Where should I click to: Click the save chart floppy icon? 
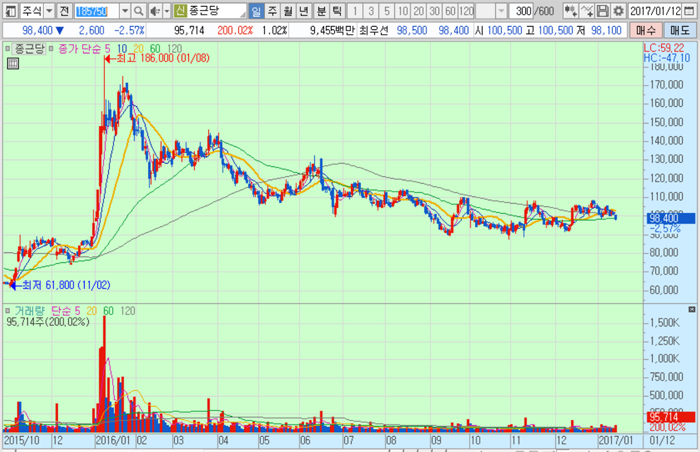click(602, 11)
